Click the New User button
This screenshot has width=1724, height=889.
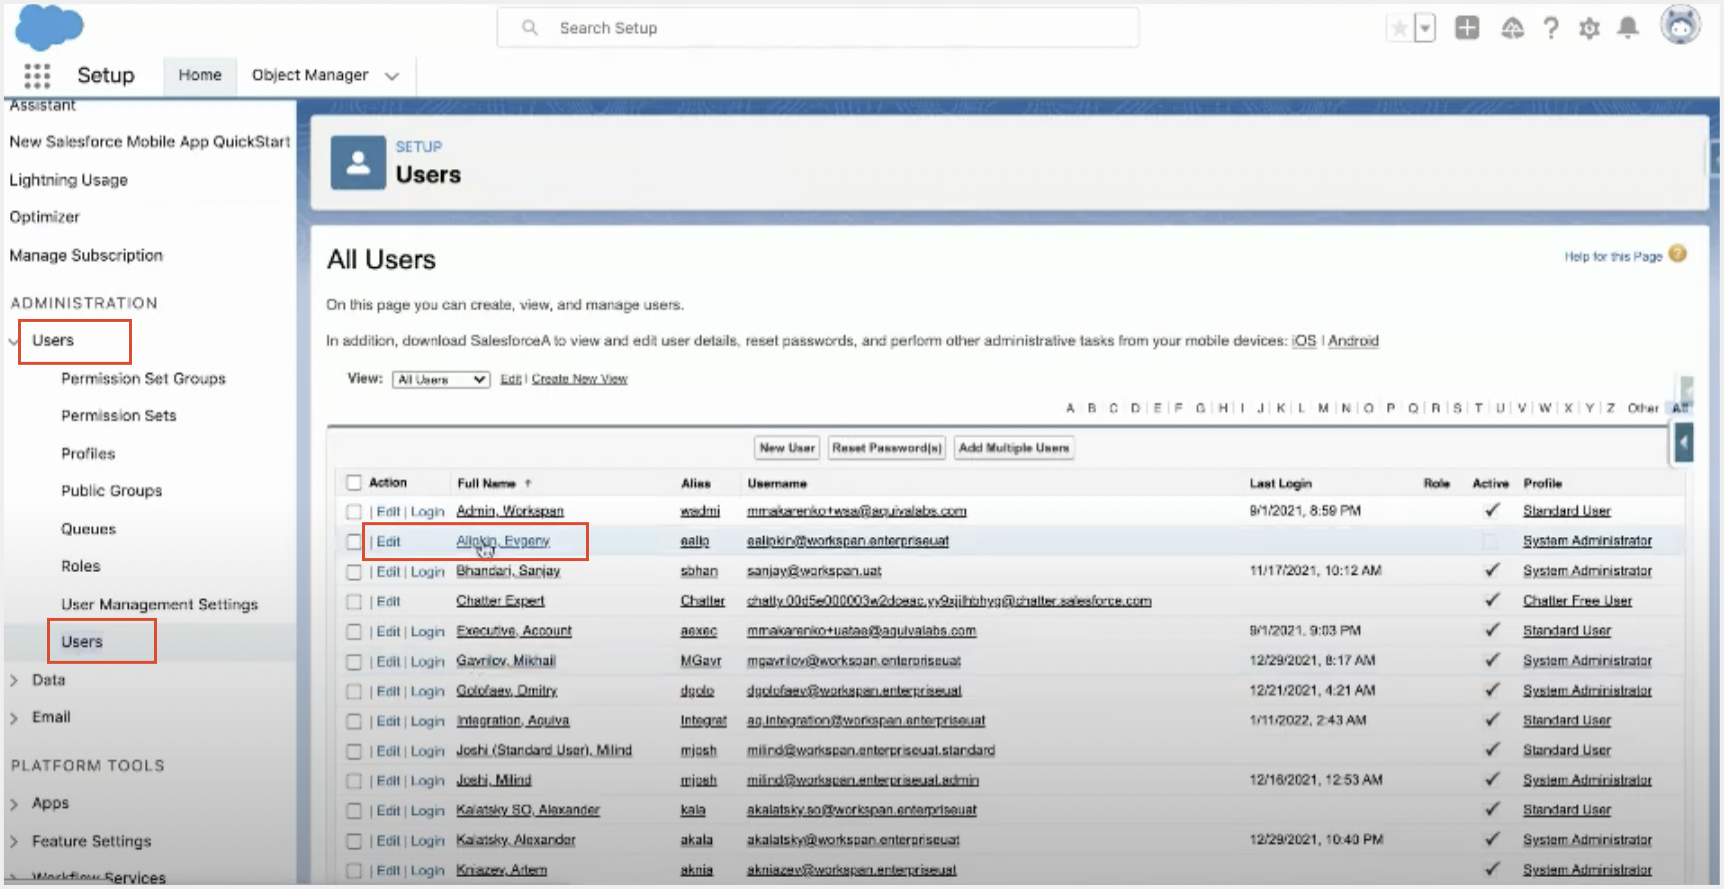click(x=787, y=448)
